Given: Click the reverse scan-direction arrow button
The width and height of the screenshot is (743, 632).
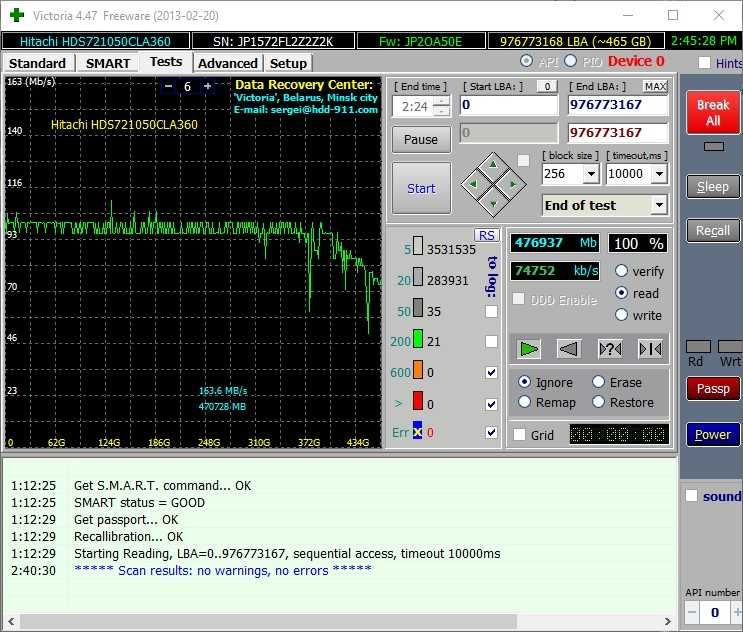Looking at the screenshot, I should point(569,349).
